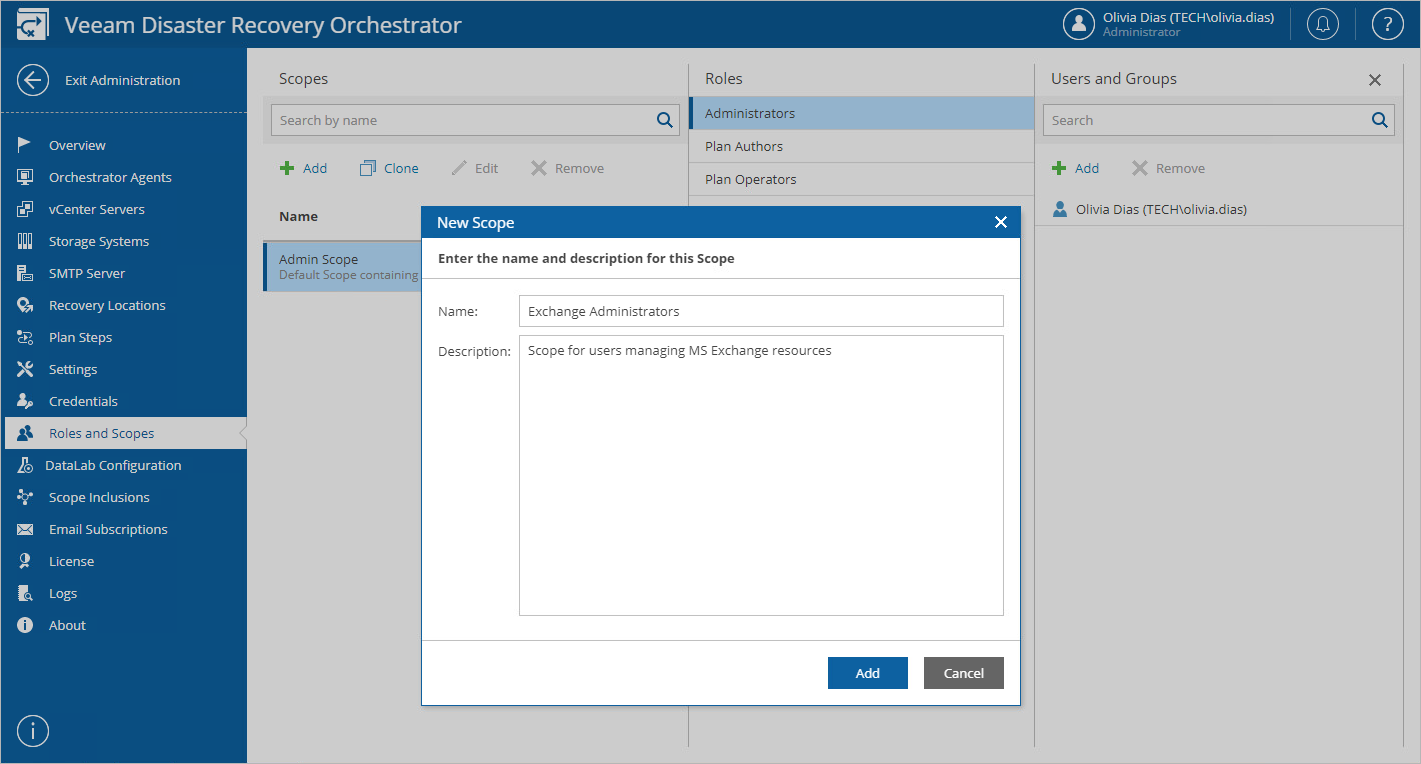Click the Scopes search magnifier icon
Screen dimensions: 1421x764
pyautogui.click(x=665, y=120)
